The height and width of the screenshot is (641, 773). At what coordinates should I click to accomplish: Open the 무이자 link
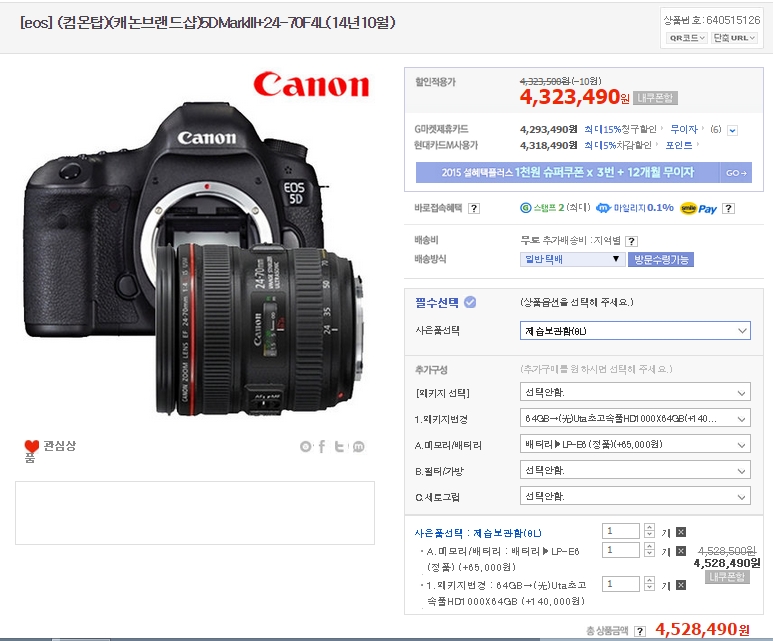tap(684, 129)
